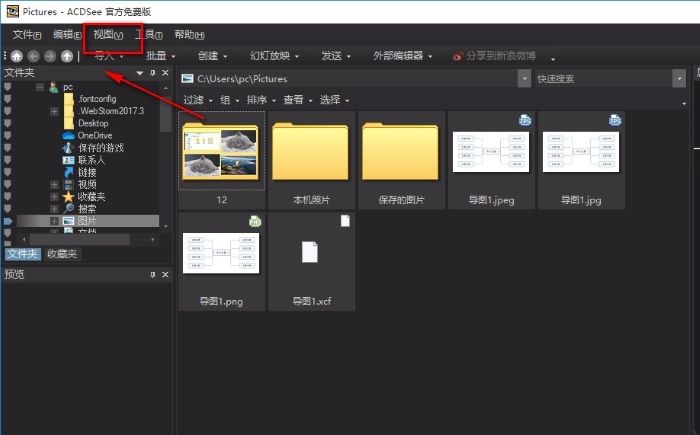This screenshot has height=435, width=700.
Task: Open the 选择 dropdown
Action: 335,100
